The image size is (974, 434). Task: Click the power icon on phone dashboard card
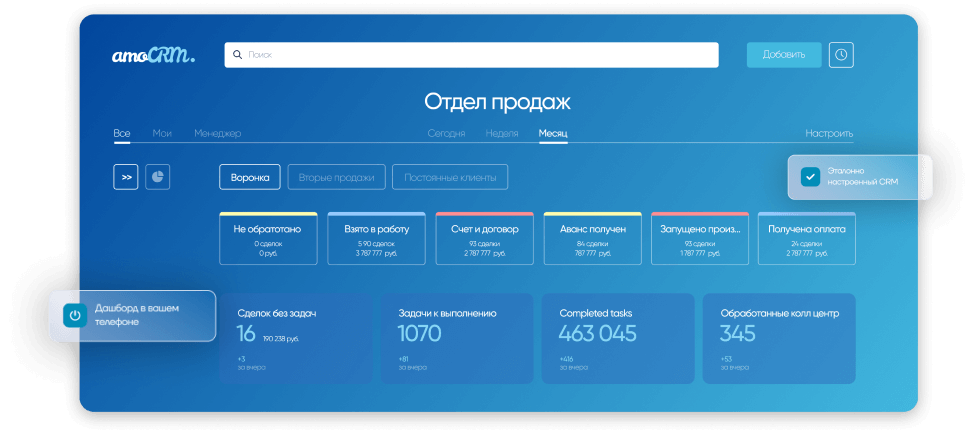click(x=75, y=315)
